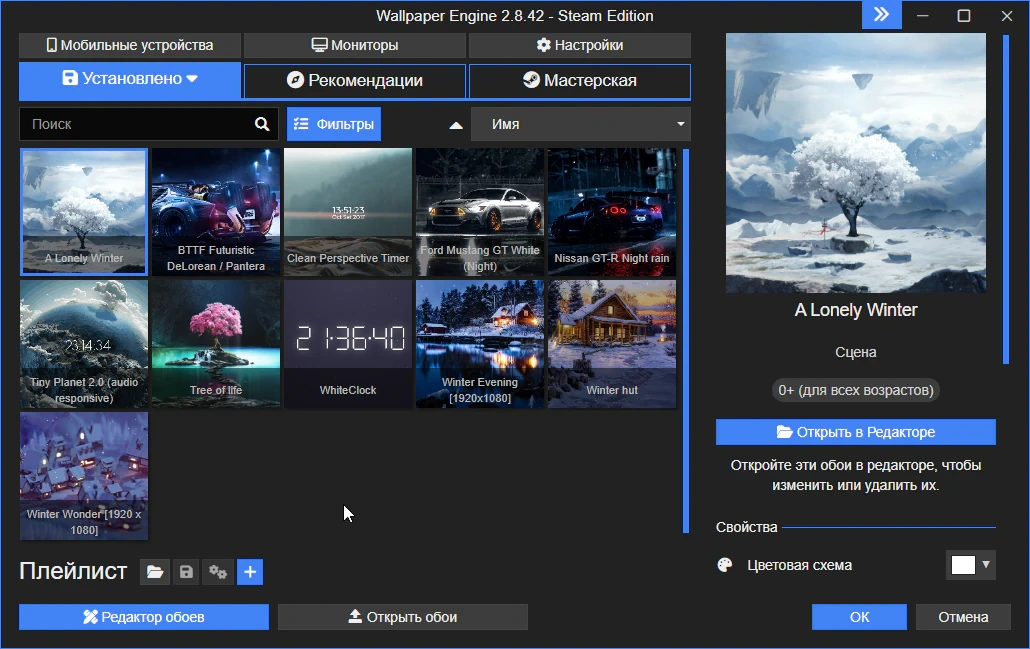The width and height of the screenshot is (1030, 649).
Task: Toggle ascending sort order arrow
Action: coord(456,125)
